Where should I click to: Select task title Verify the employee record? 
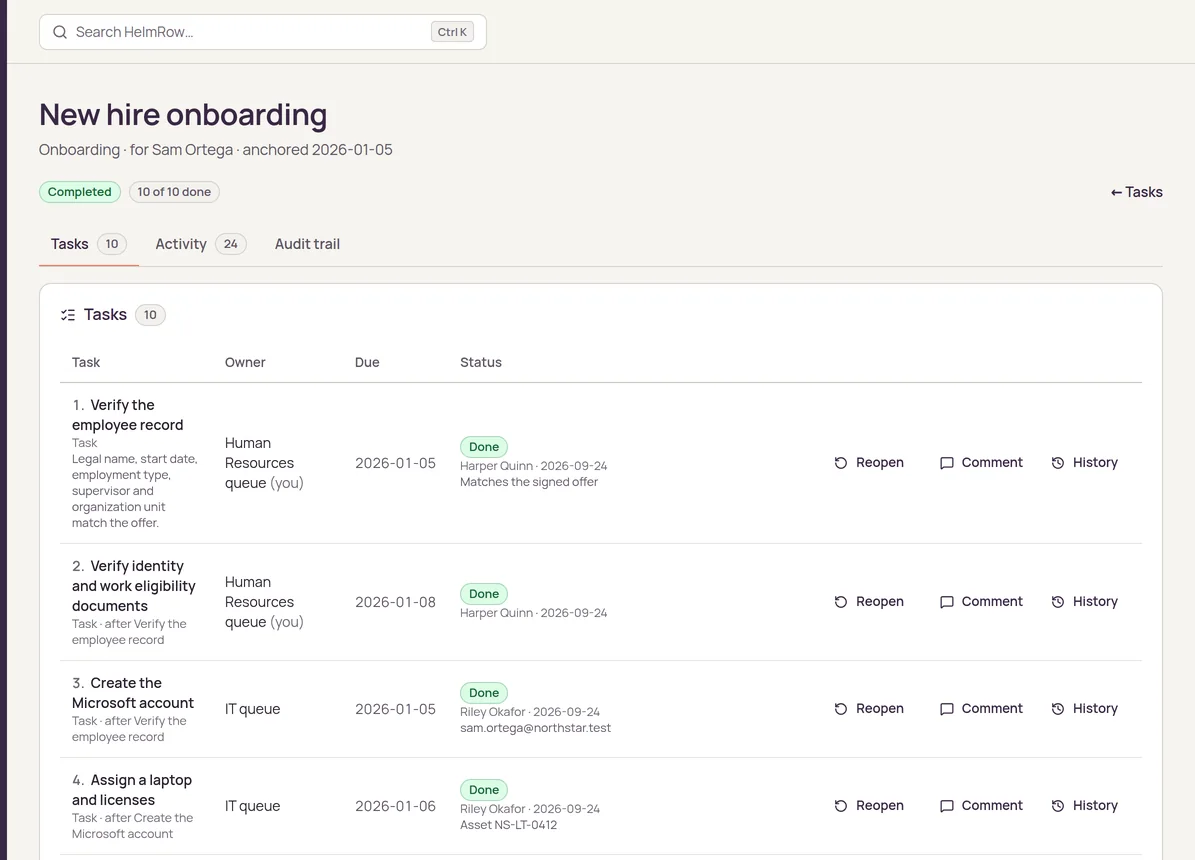(128, 415)
